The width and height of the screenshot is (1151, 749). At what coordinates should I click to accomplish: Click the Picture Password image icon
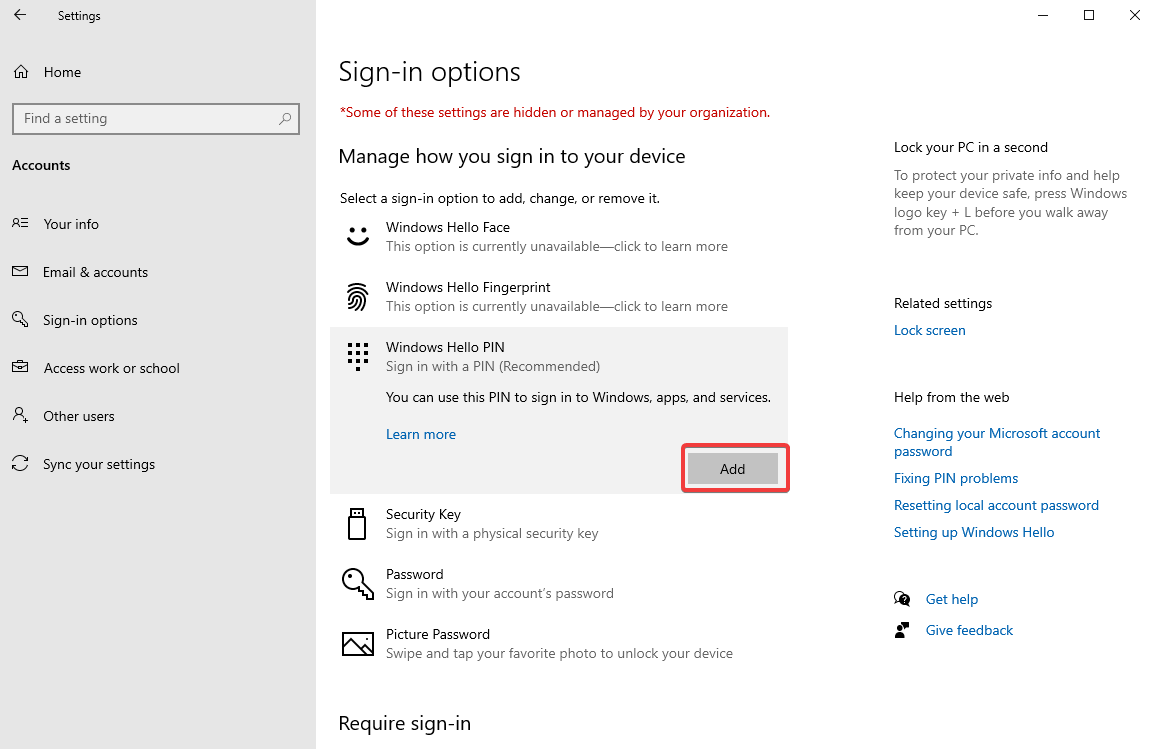(357, 643)
